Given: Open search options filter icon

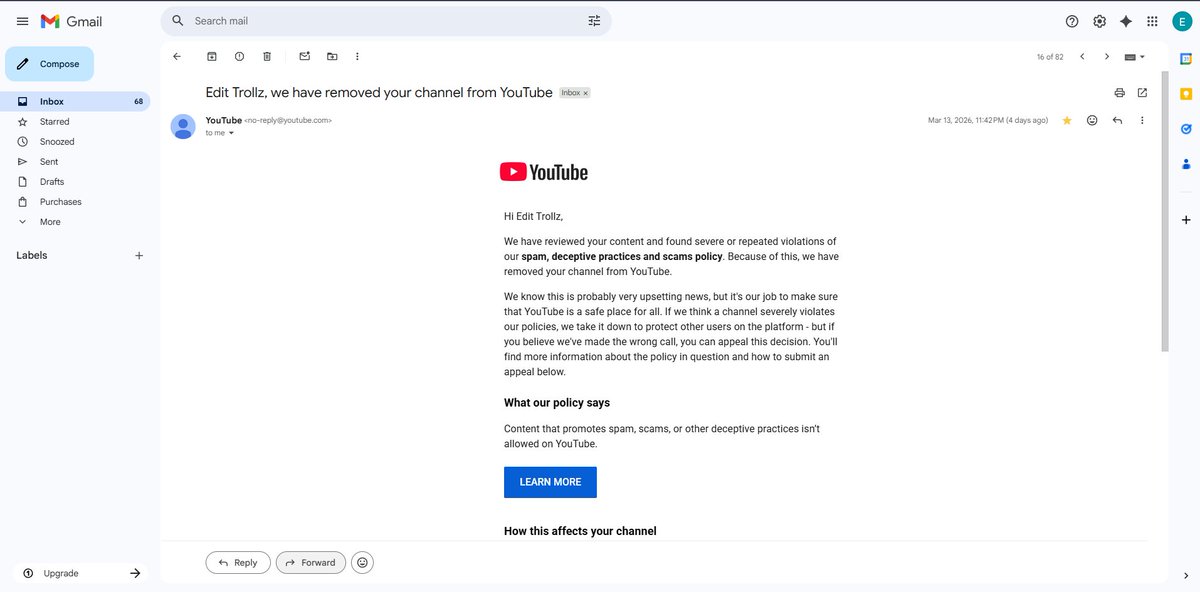Looking at the screenshot, I should tap(594, 21).
